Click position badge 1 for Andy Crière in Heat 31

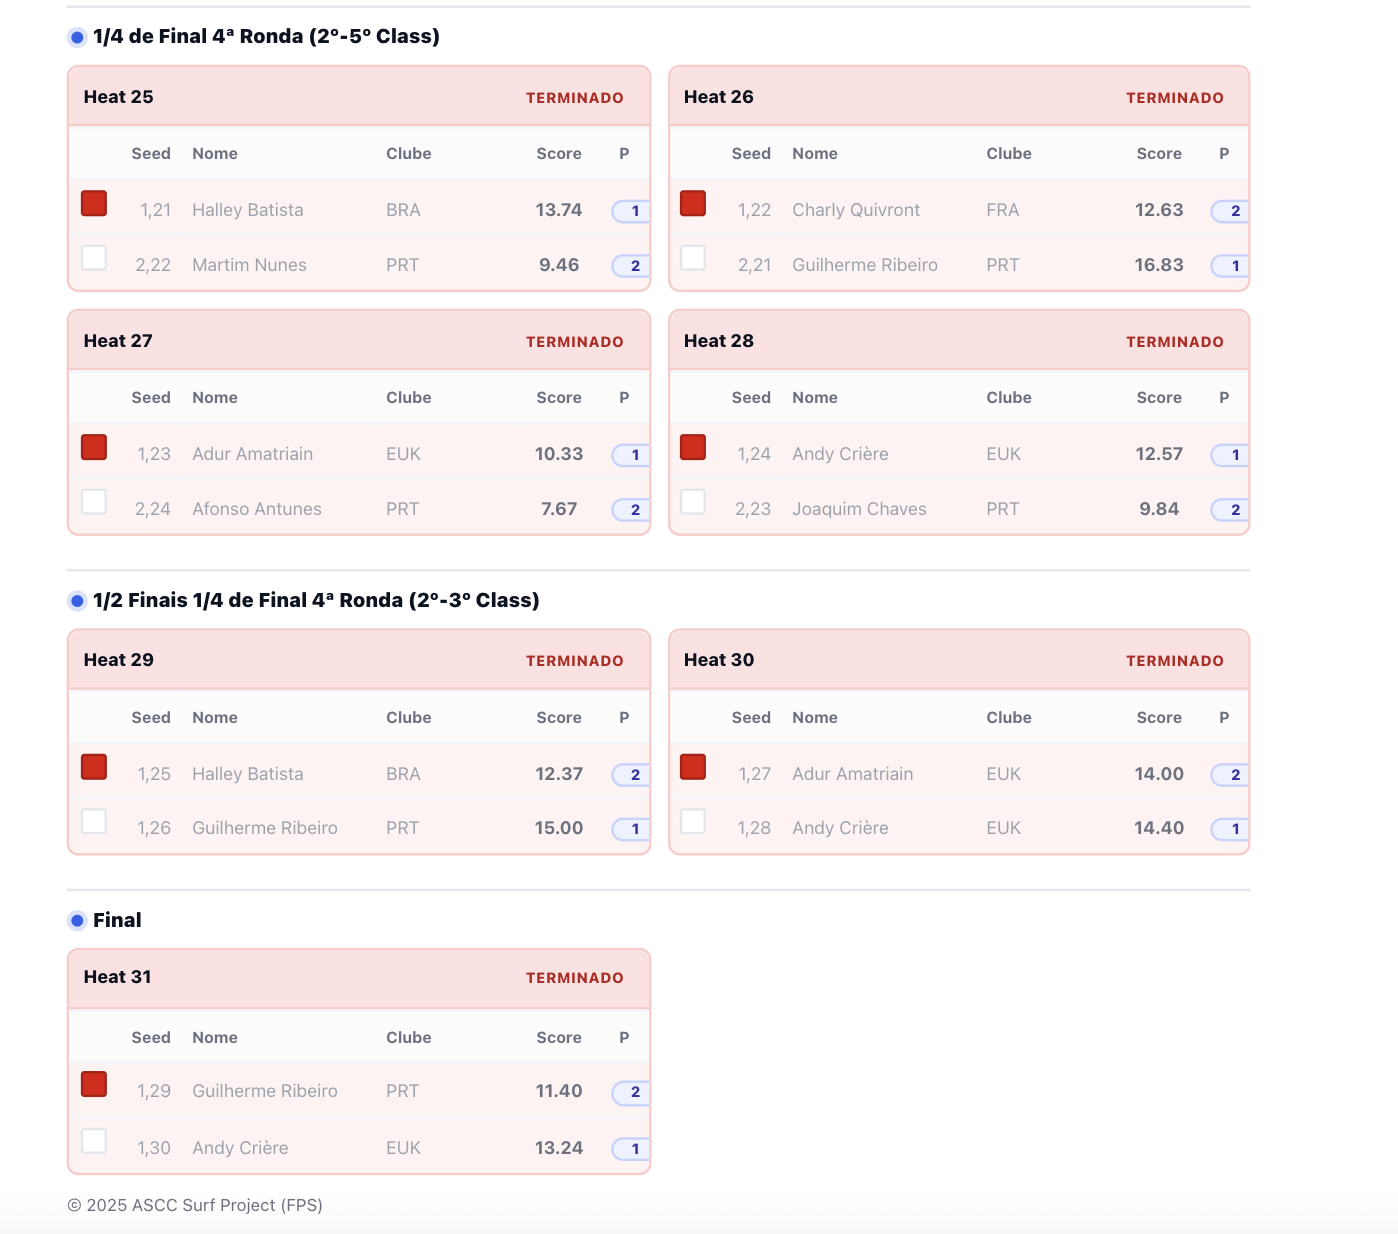tap(633, 1149)
